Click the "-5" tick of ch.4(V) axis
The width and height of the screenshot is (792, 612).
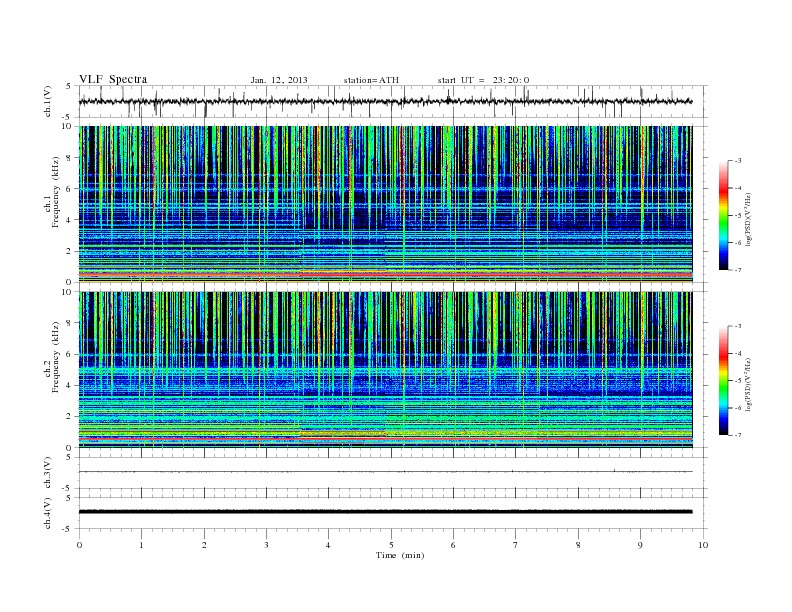click(68, 529)
